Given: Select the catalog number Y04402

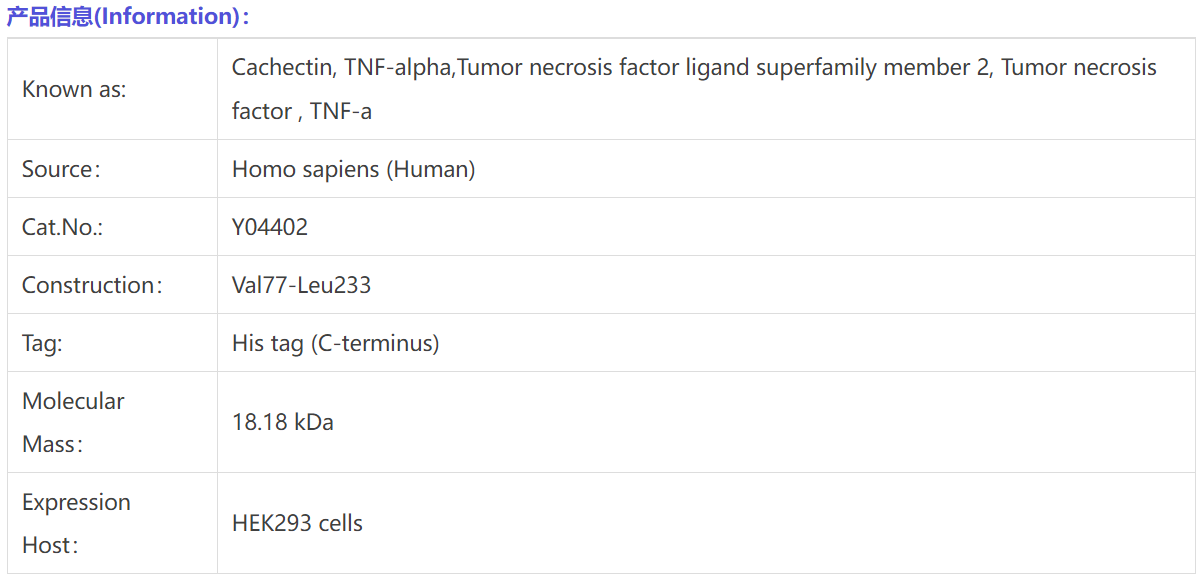Looking at the screenshot, I should pos(270,227).
